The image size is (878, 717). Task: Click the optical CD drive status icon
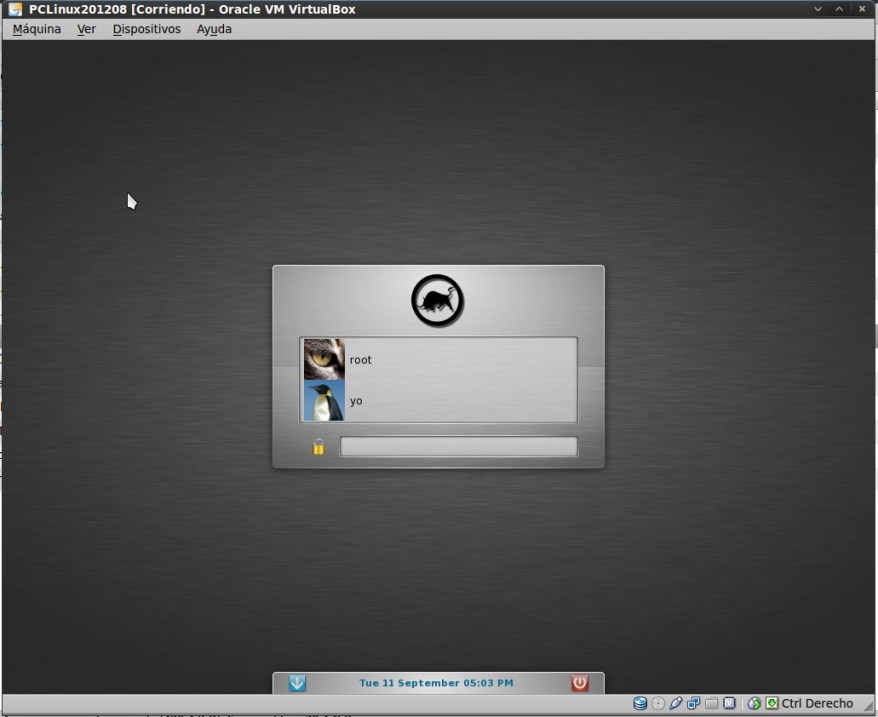[x=658, y=703]
